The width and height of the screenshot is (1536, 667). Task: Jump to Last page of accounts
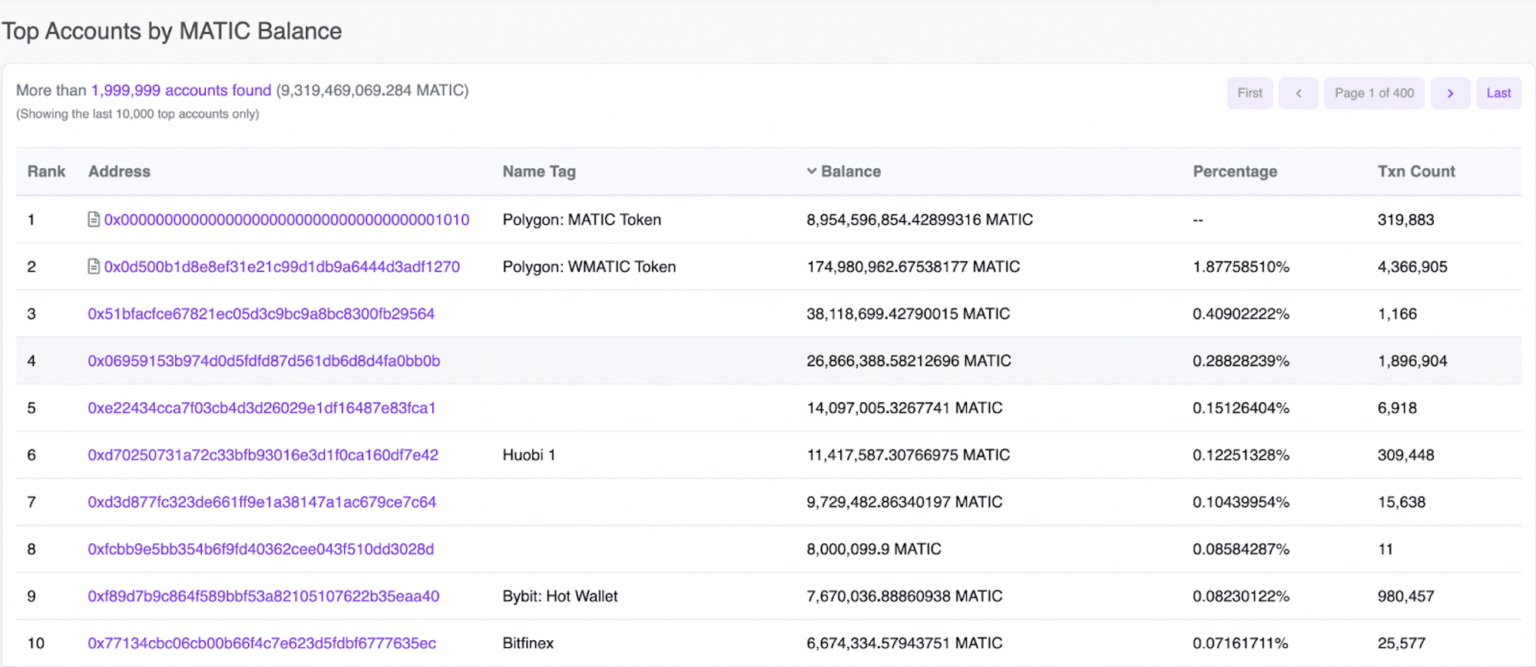tap(1498, 93)
